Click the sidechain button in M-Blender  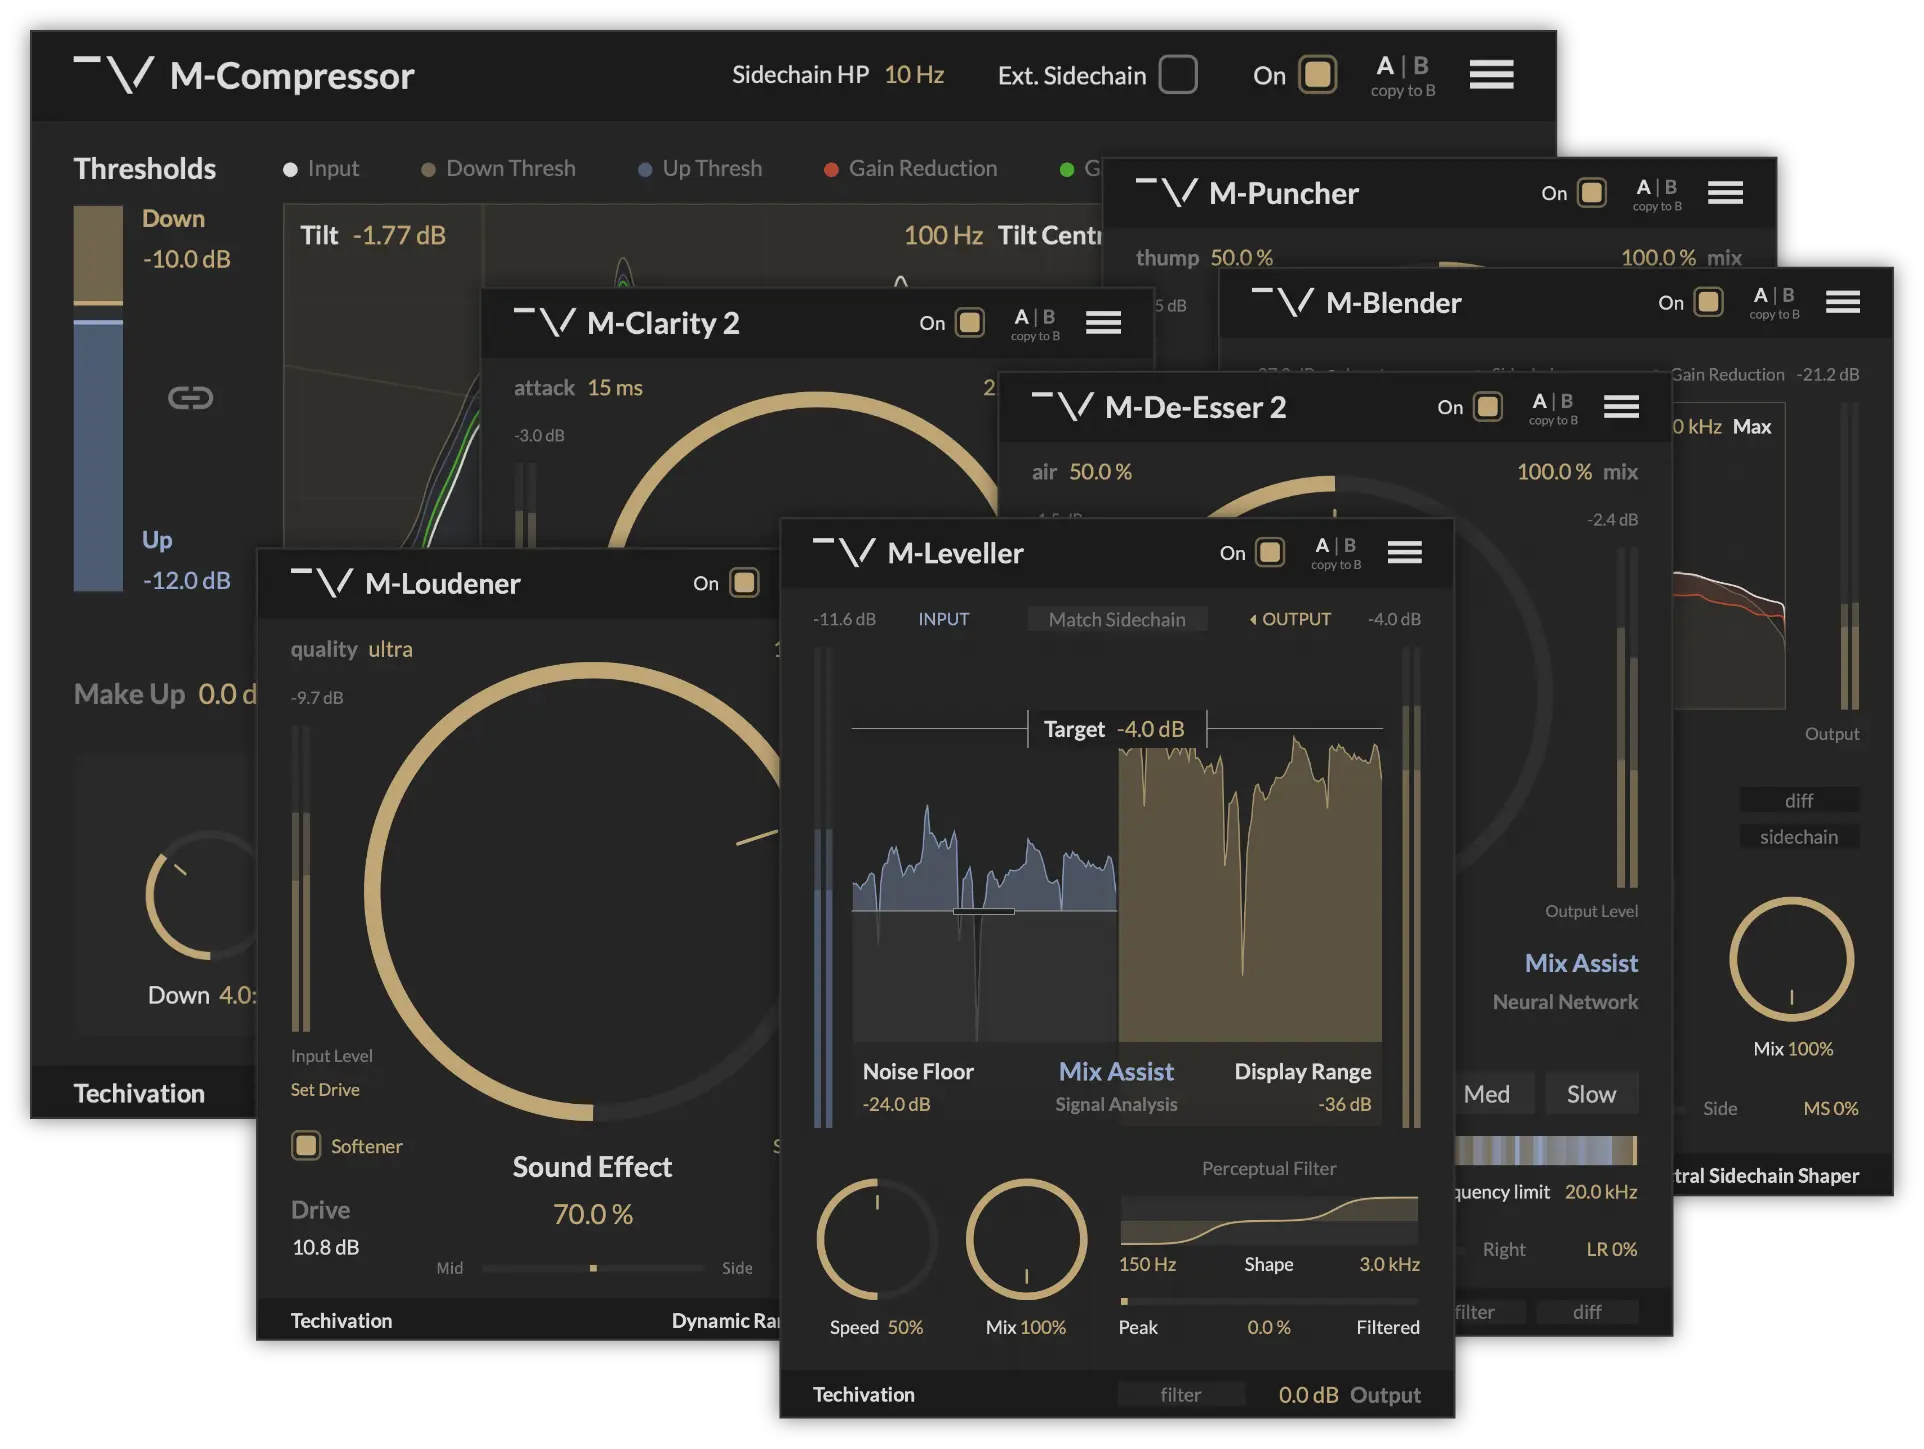pyautogui.click(x=1799, y=837)
